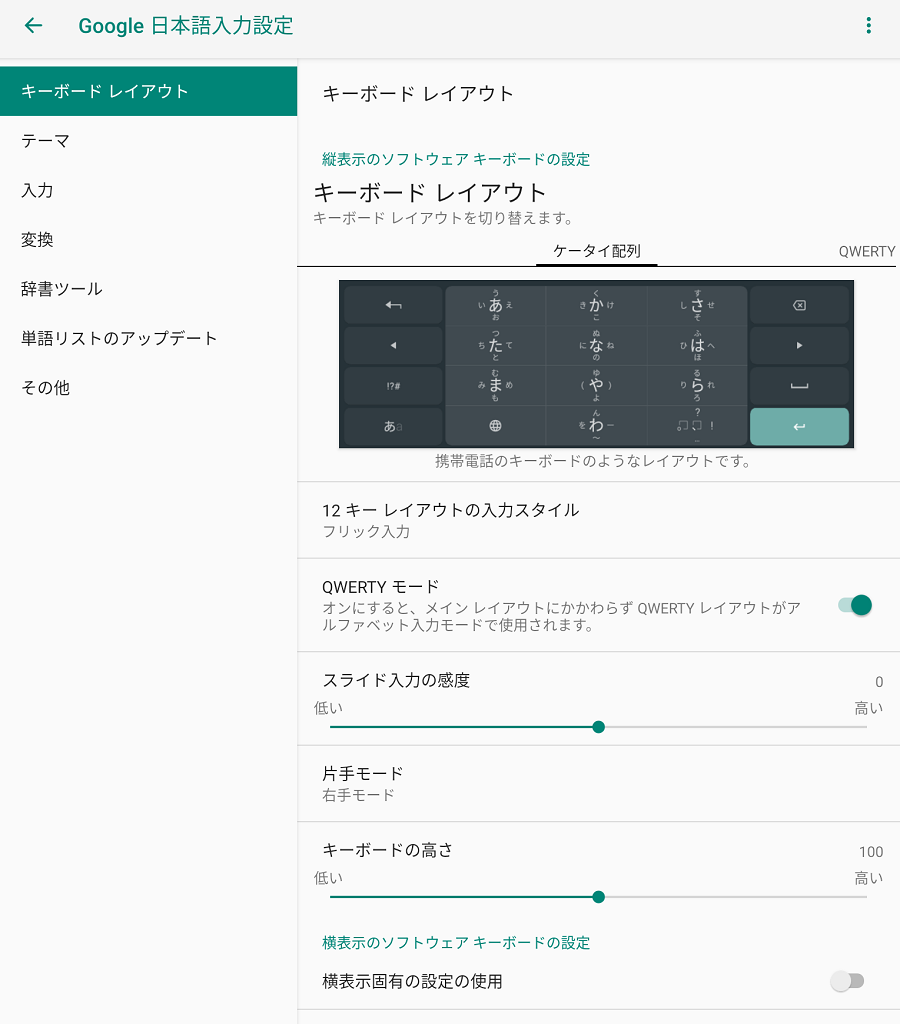900x1024 pixels.
Task: Click the あa mode key in preview
Action: 393,426
